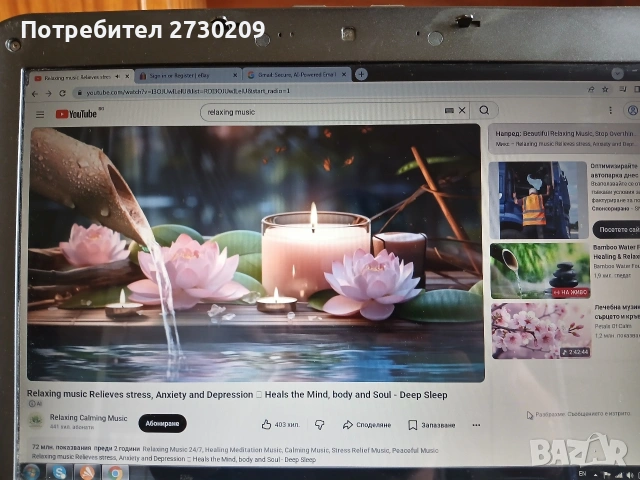
Task: Click the browser address bar URL
Action: click(x=188, y=92)
